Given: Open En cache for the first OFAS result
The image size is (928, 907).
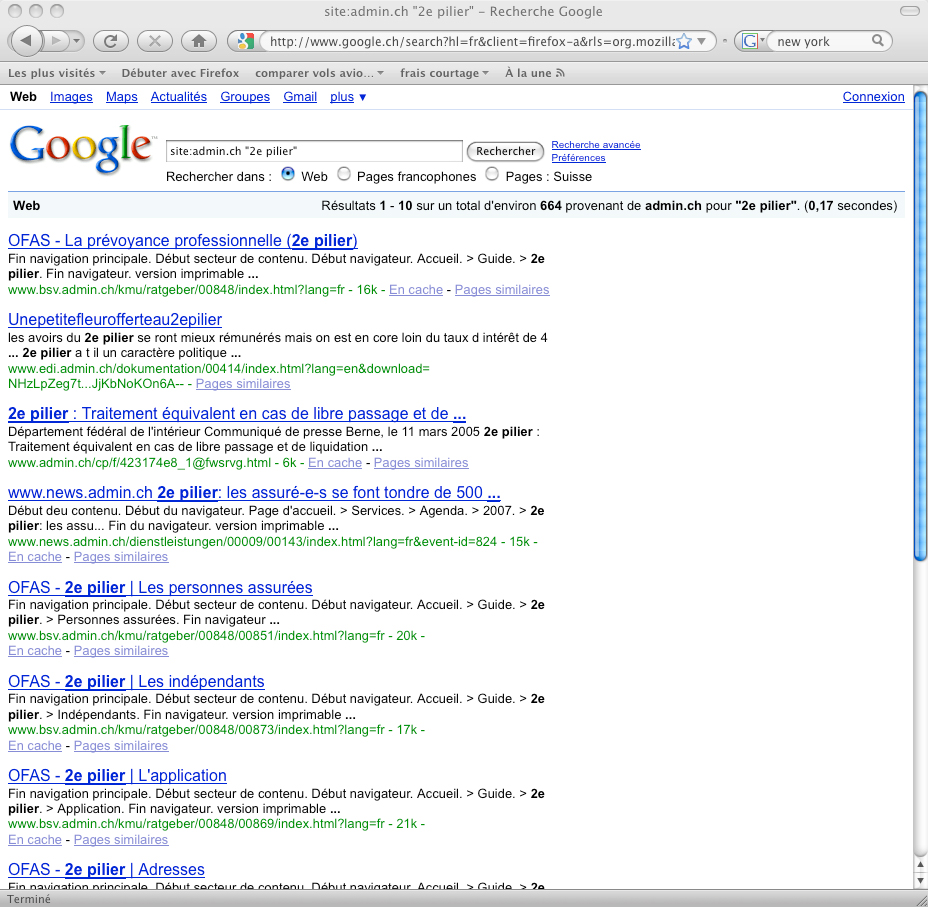Looking at the screenshot, I should pyautogui.click(x=416, y=289).
